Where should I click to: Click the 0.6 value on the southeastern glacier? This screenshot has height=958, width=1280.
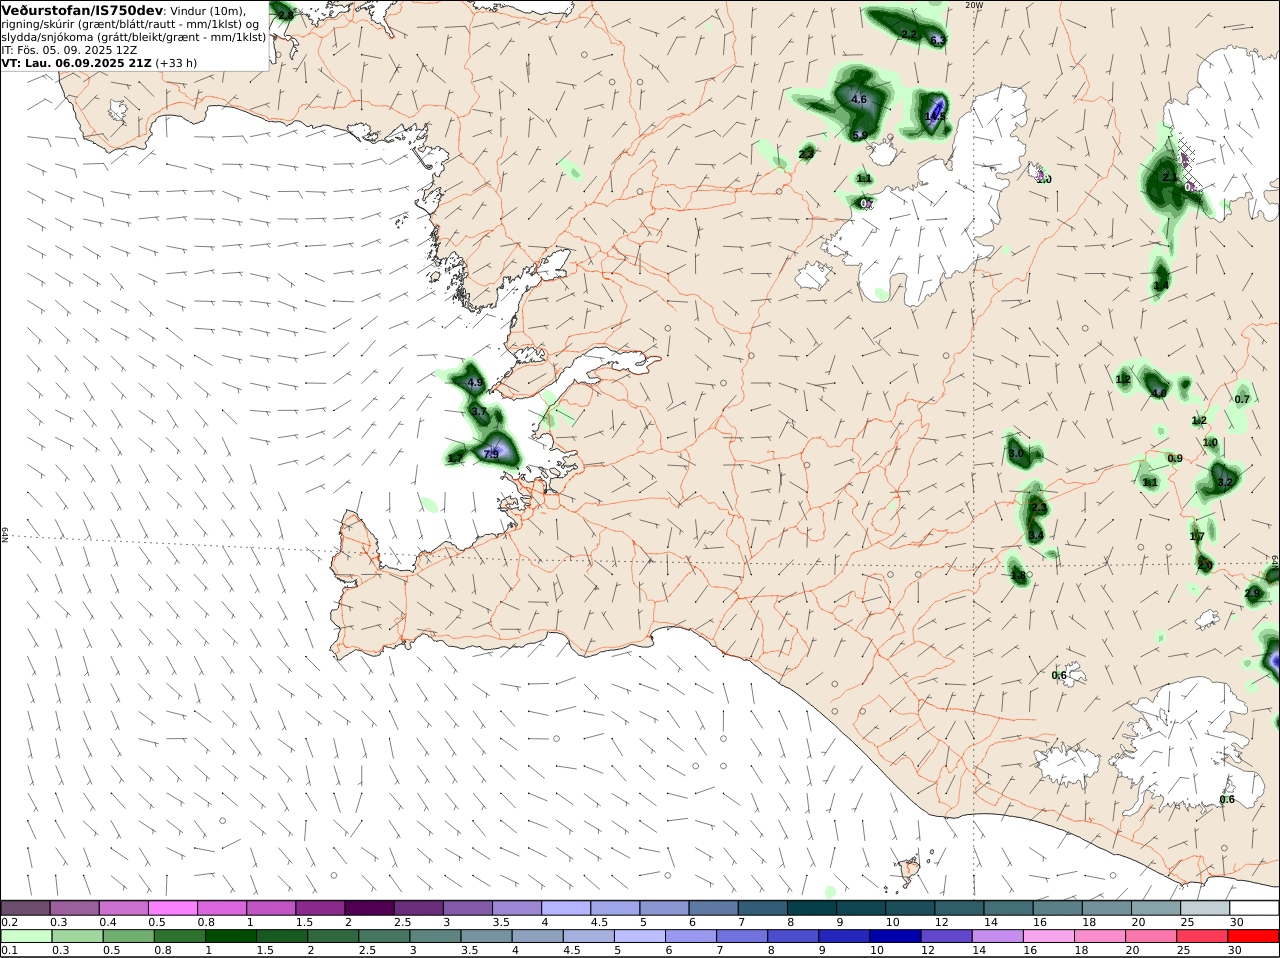pos(1227,799)
